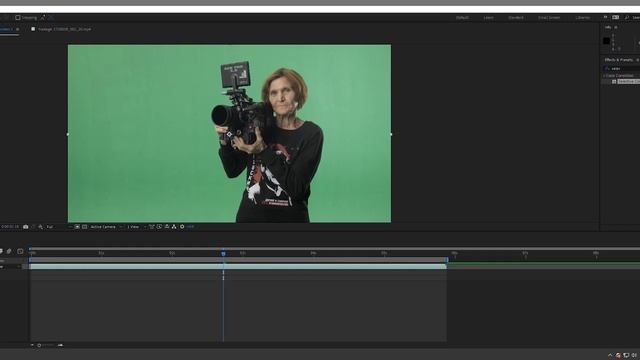Select the highlighted Selective Color effect
Viewport: 640px width, 360px height.
pyautogui.click(x=629, y=82)
